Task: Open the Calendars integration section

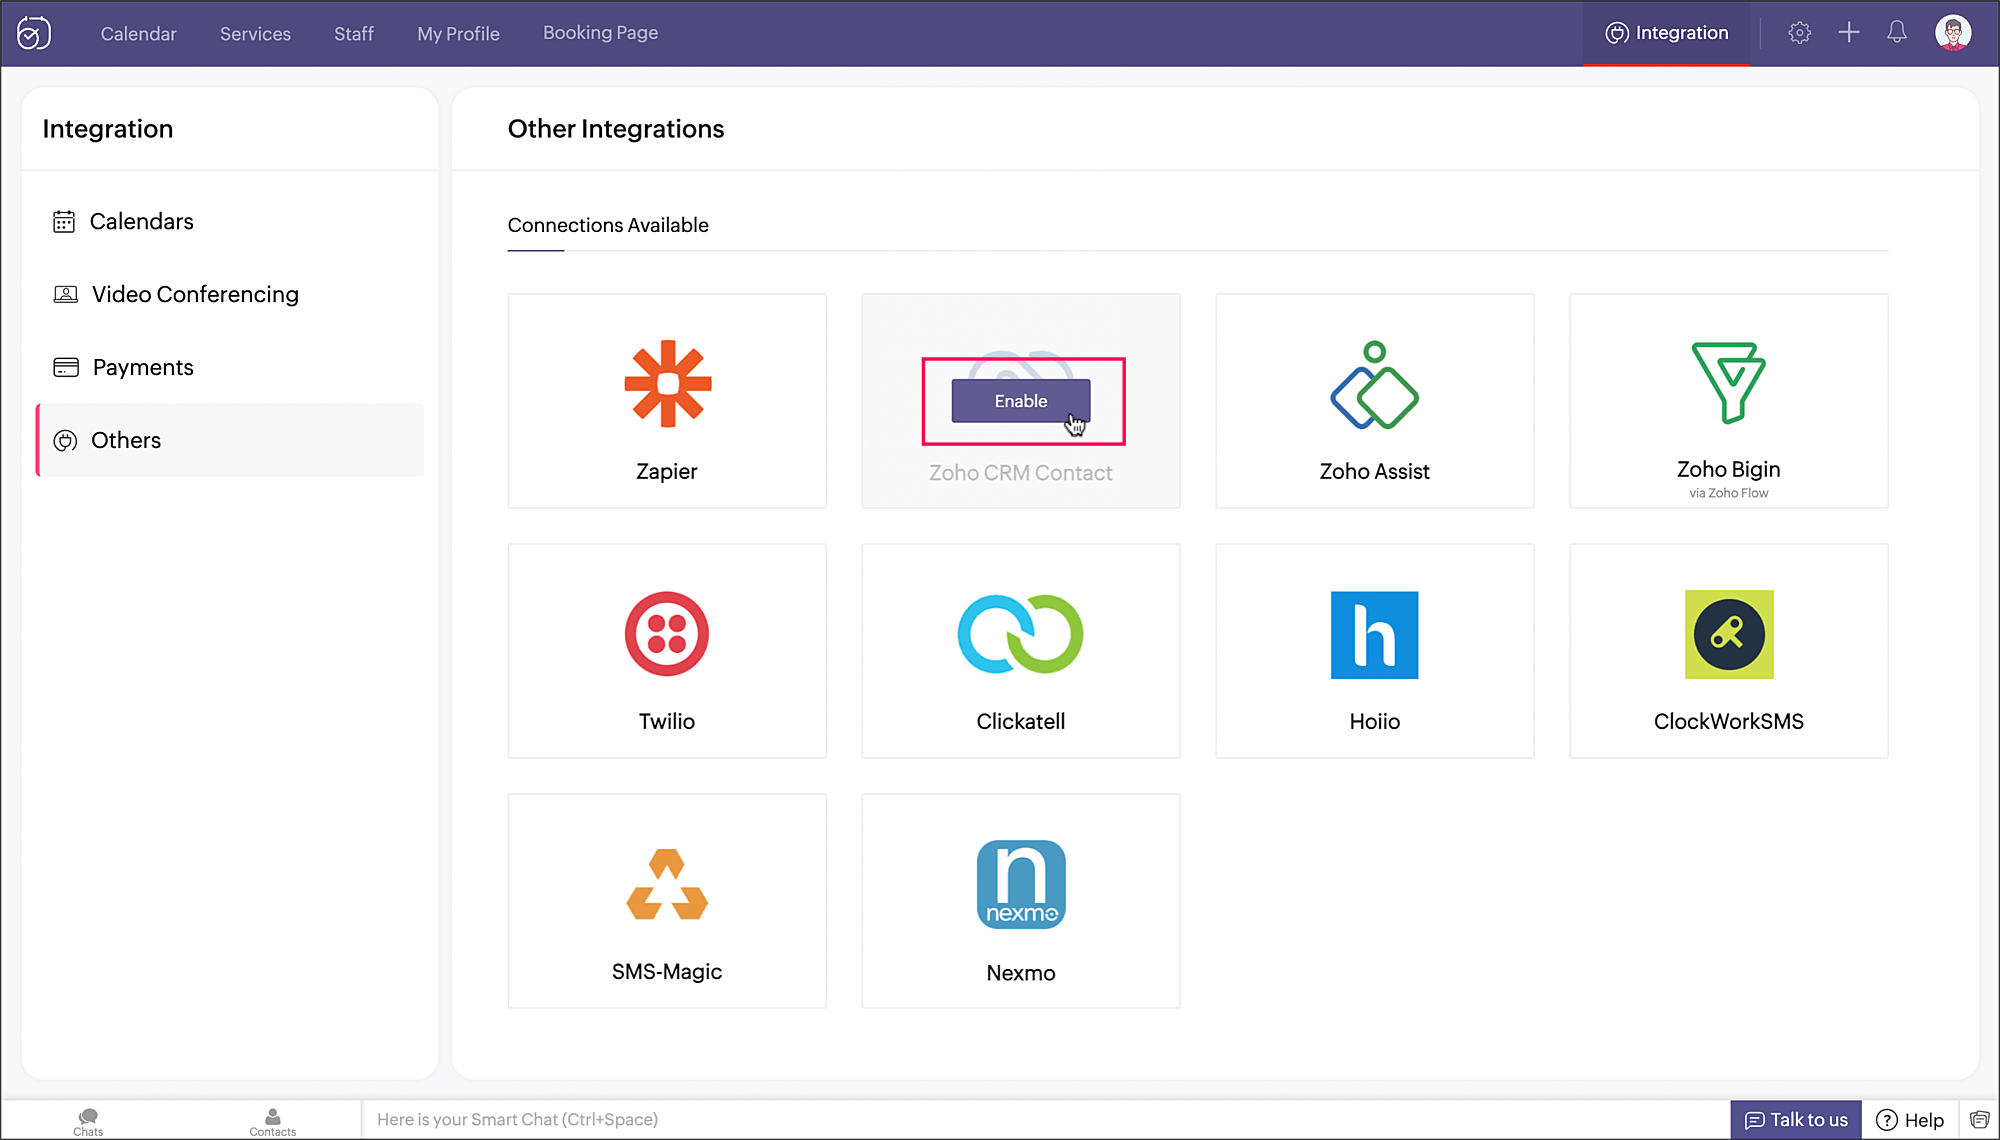Action: (141, 221)
